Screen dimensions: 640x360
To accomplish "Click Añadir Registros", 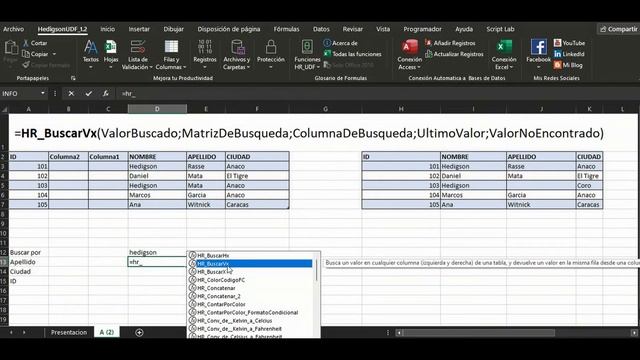I will tap(450, 43).
